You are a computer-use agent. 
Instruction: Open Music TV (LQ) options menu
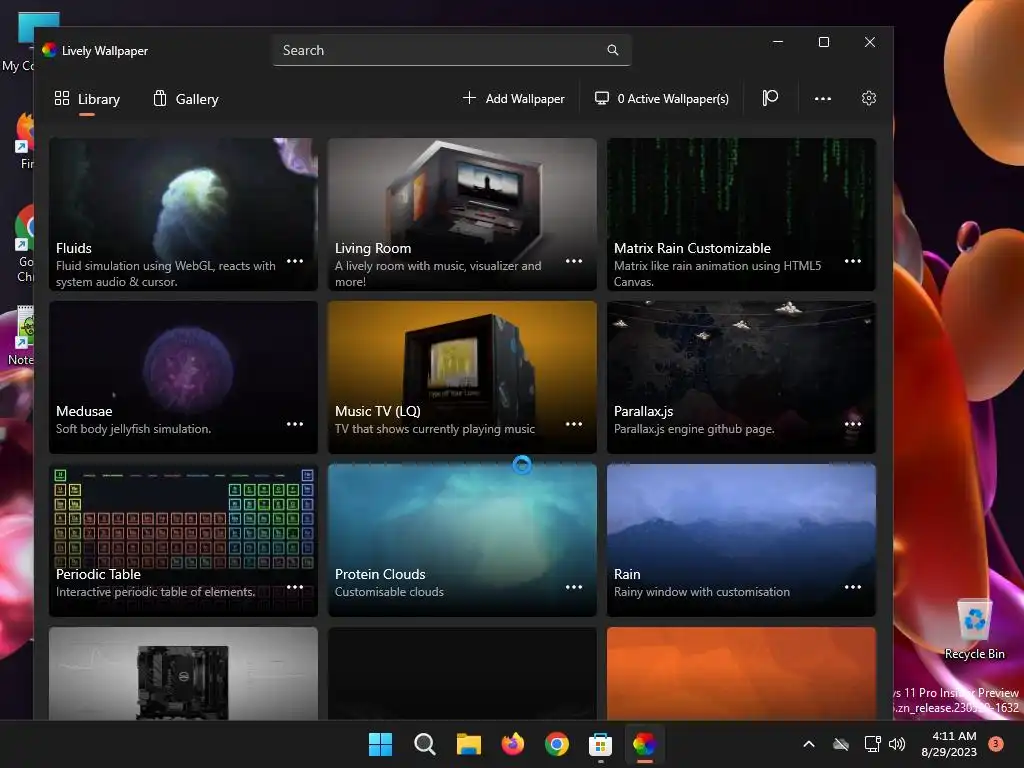(x=574, y=424)
